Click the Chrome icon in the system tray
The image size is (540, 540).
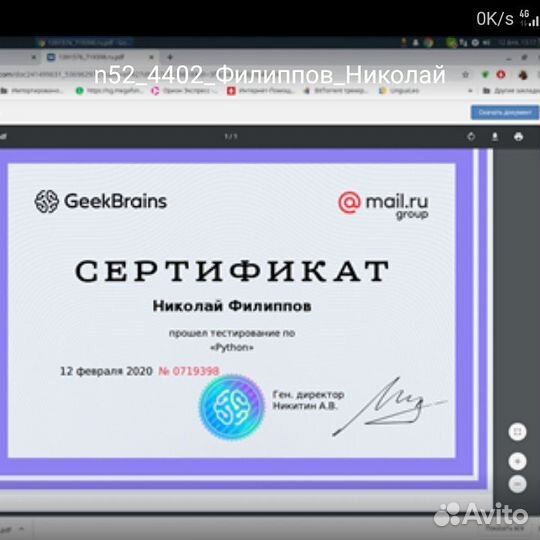coord(428,43)
